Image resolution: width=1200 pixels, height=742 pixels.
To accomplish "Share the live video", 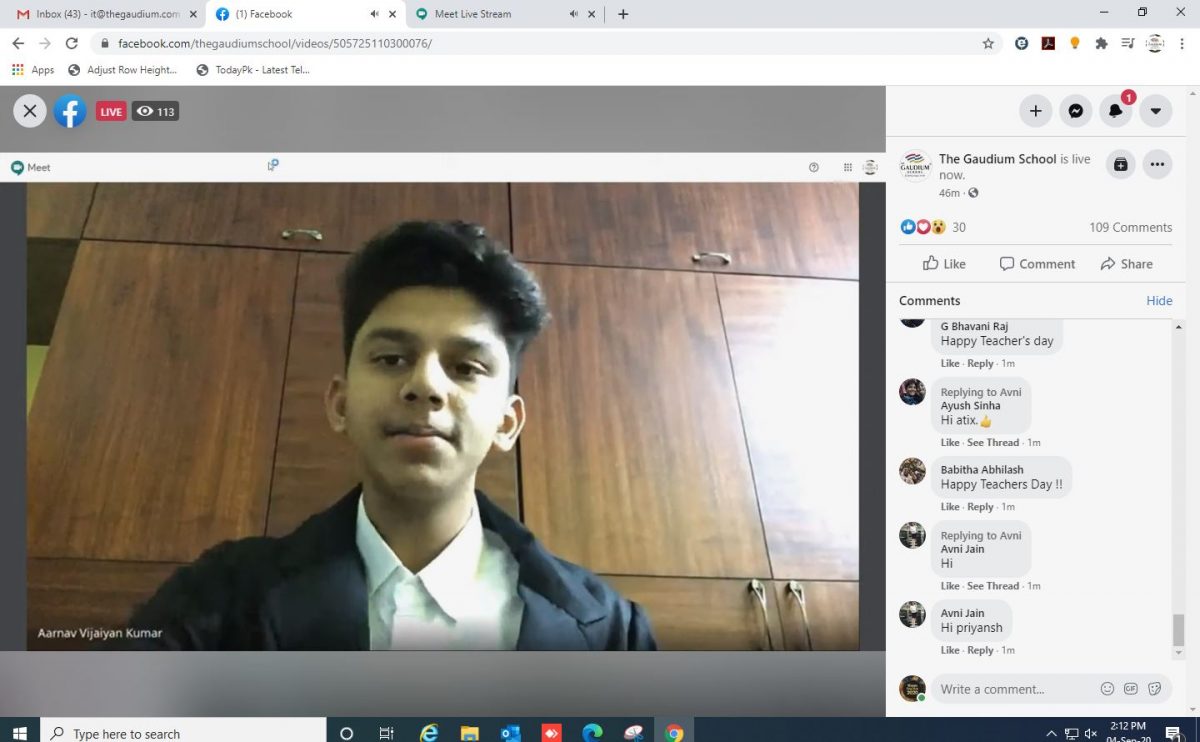I will [x=1126, y=264].
